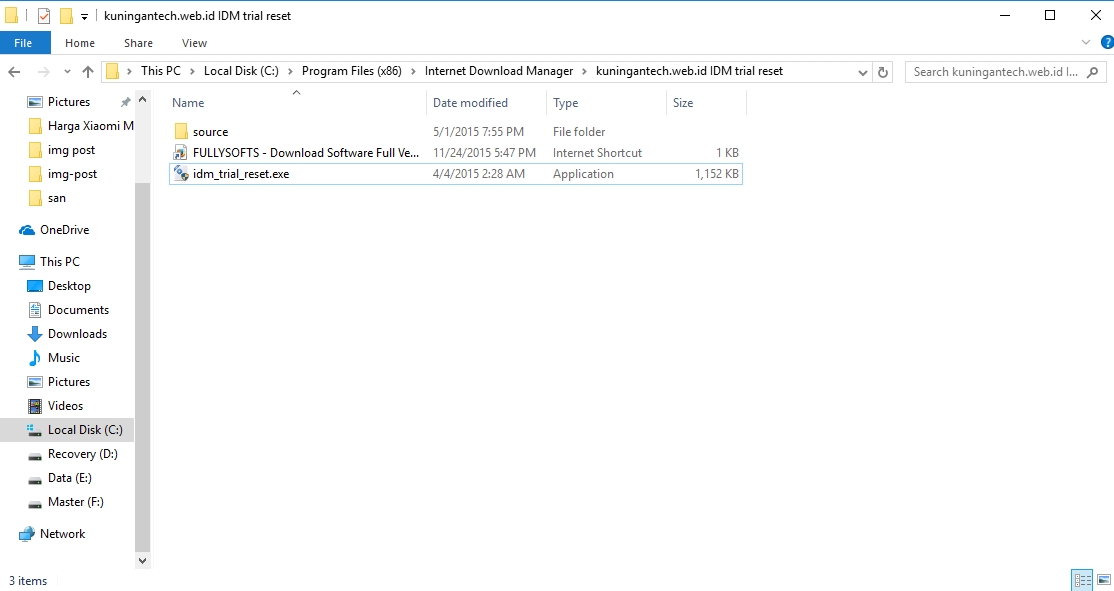The width and height of the screenshot is (1114, 591).
Task: Open Desktop in navigation pane
Action: 59,286
